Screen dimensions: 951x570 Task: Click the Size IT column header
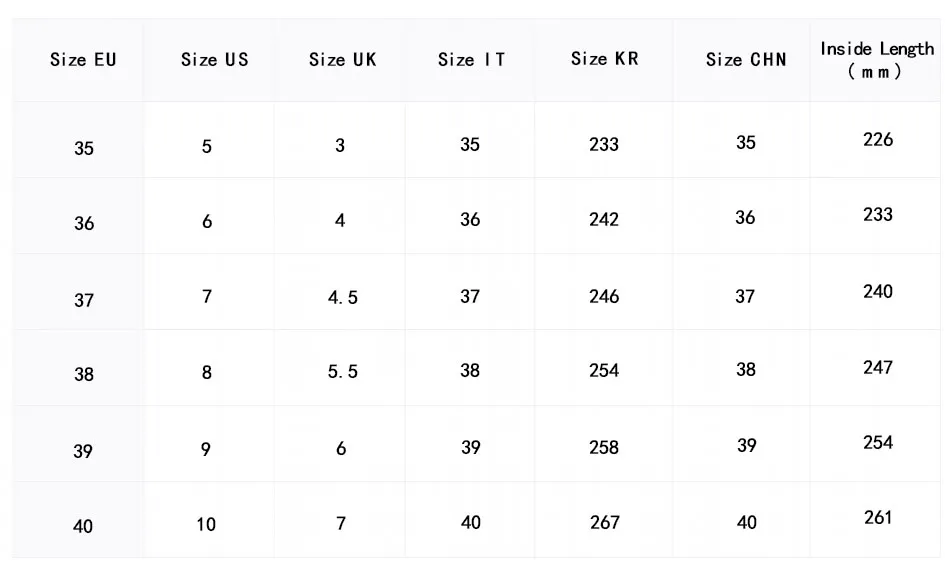click(471, 60)
